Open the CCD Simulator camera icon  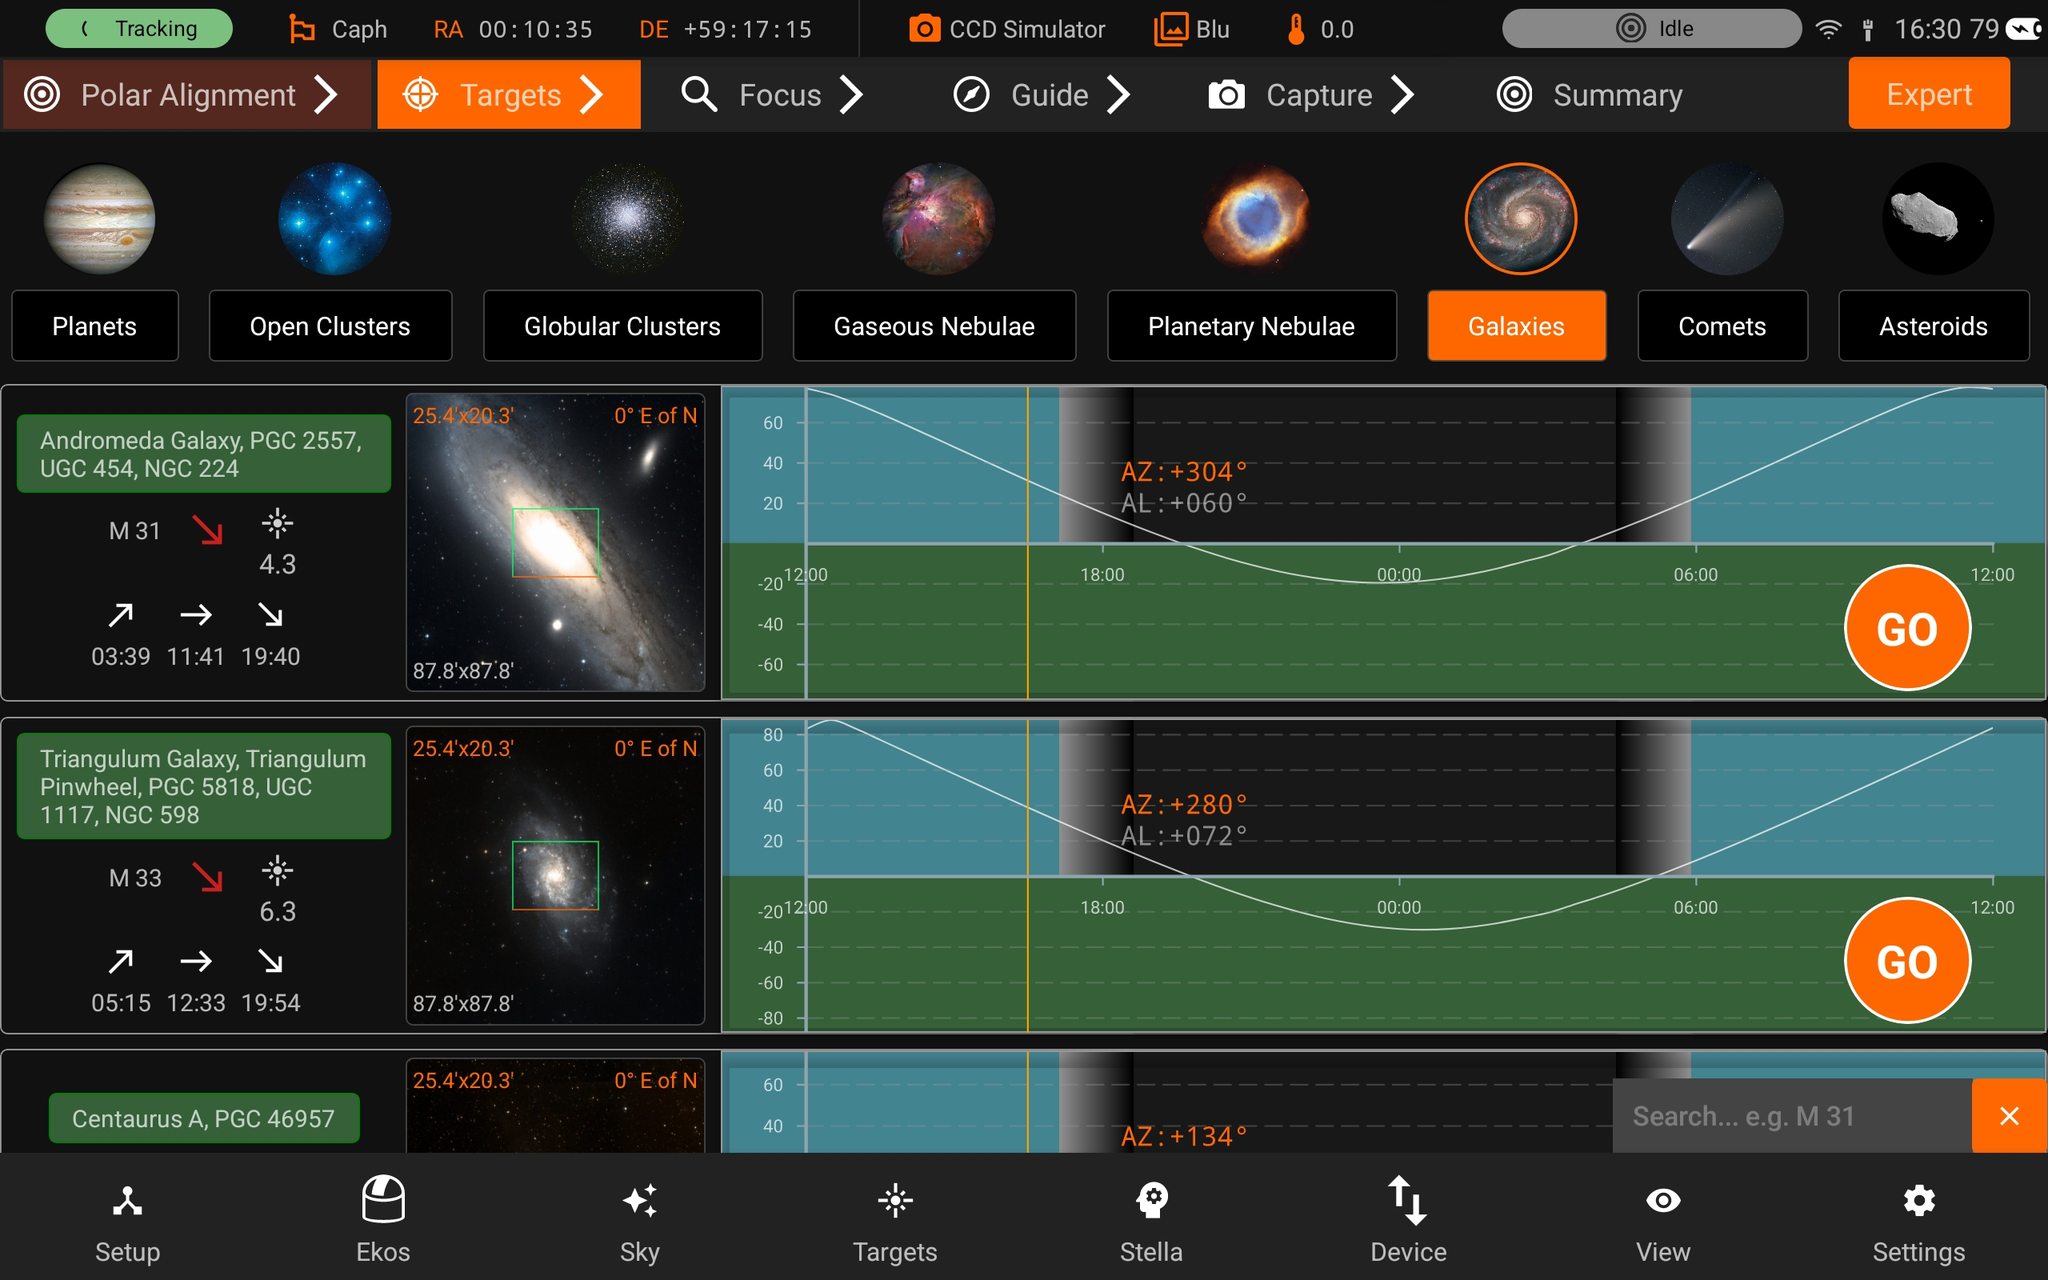pyautogui.click(x=924, y=29)
